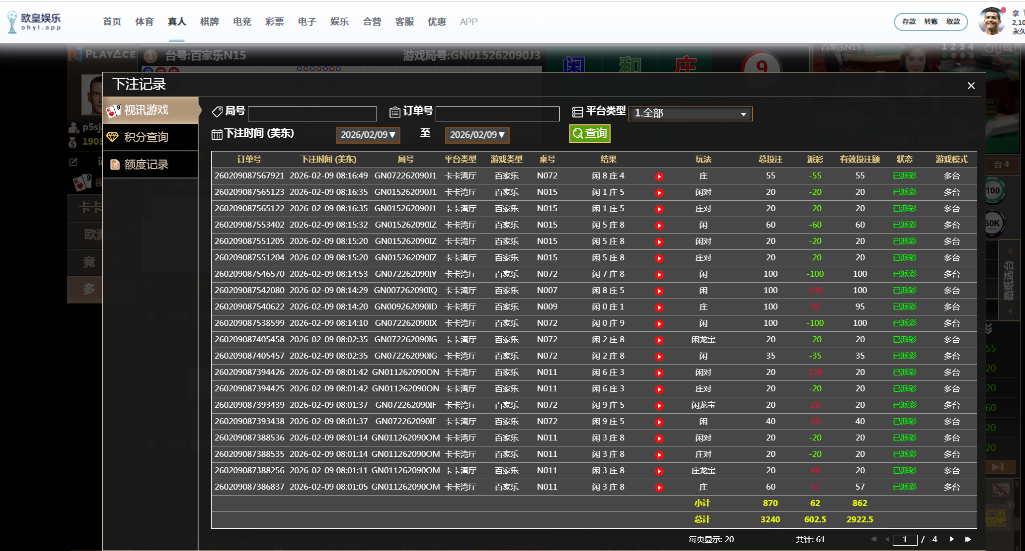Click the green 查询 search button
Screen dimensions: 1025x551
tap(589, 134)
